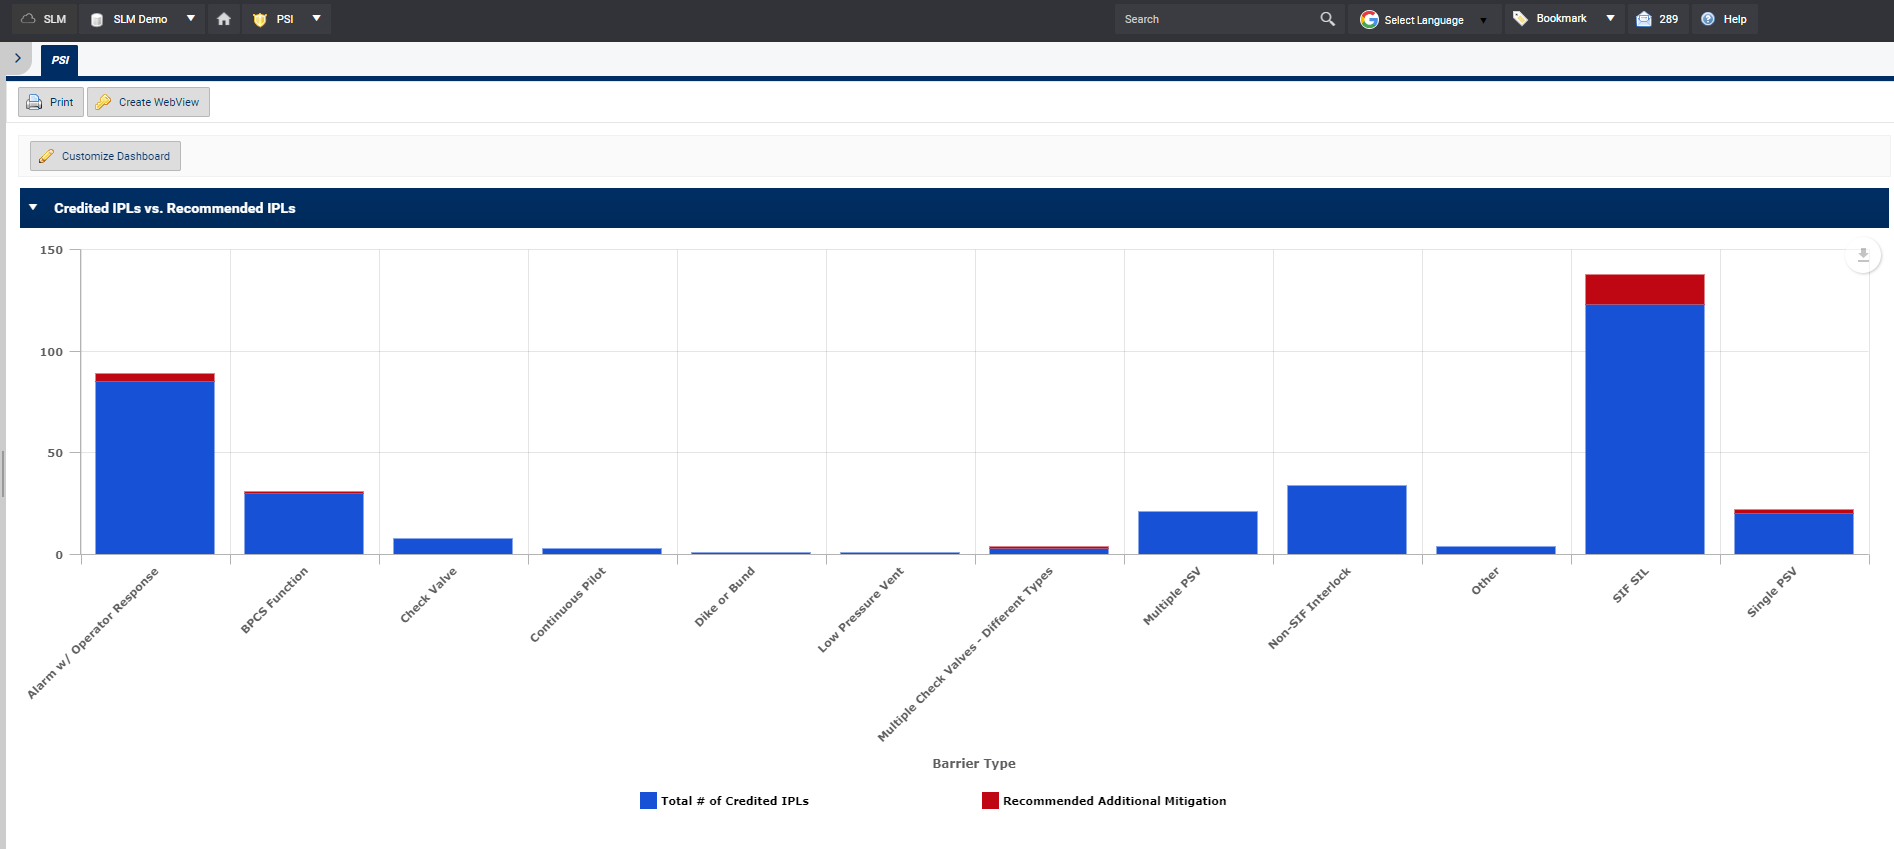Screen dimensions: 1894x849
Task: Open the Select Language dropdown
Action: pyautogui.click(x=1424, y=20)
